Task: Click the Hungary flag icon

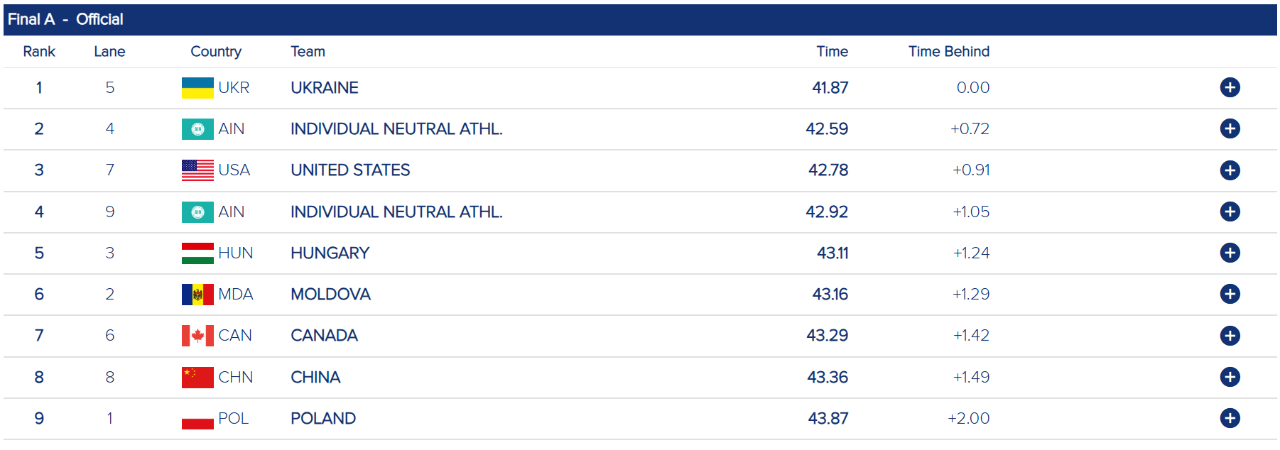Action: coord(198,253)
